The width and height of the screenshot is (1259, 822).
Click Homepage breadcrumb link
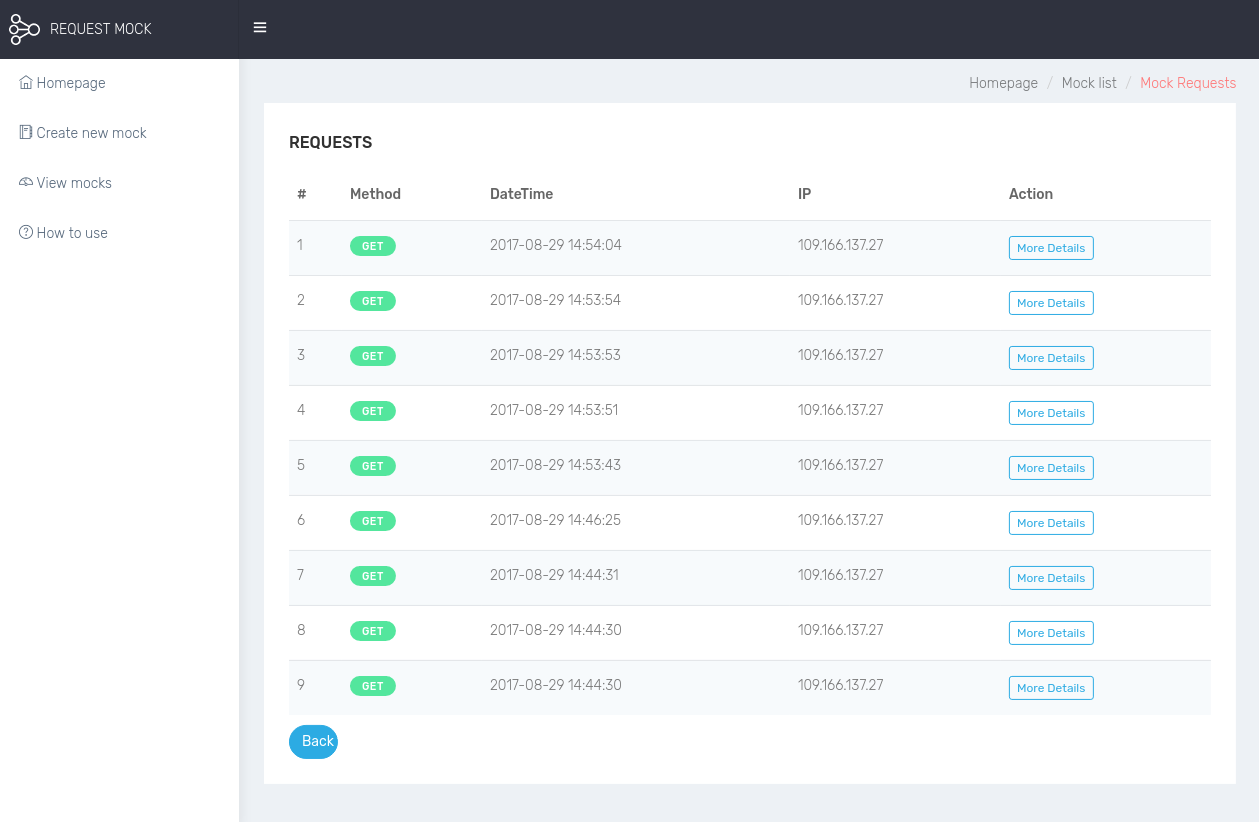pos(1003,83)
